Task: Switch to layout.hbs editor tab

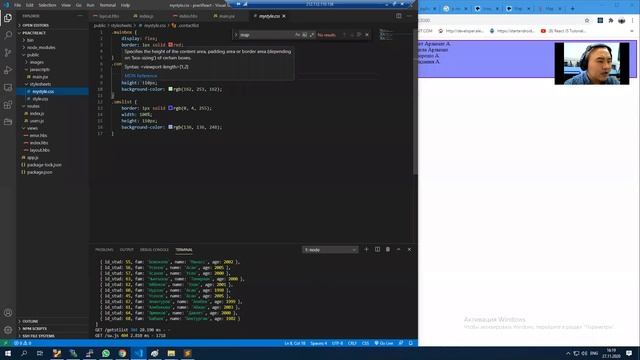Action: tap(109, 16)
